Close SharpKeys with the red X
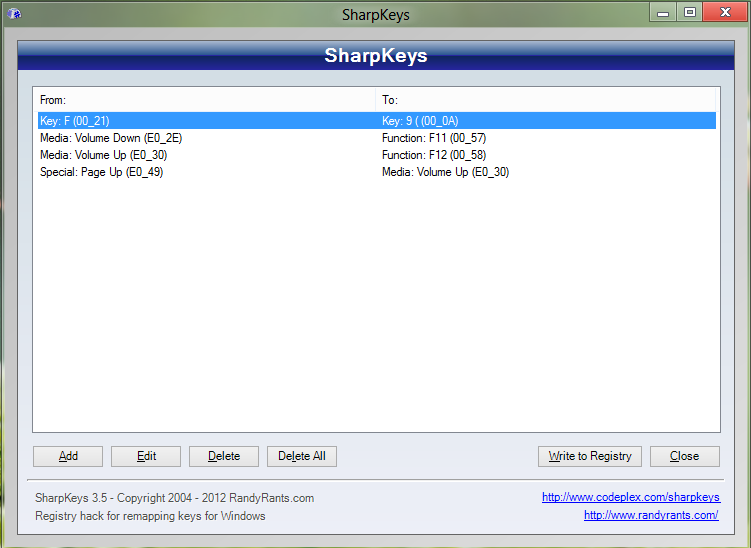 pyautogui.click(x=725, y=12)
